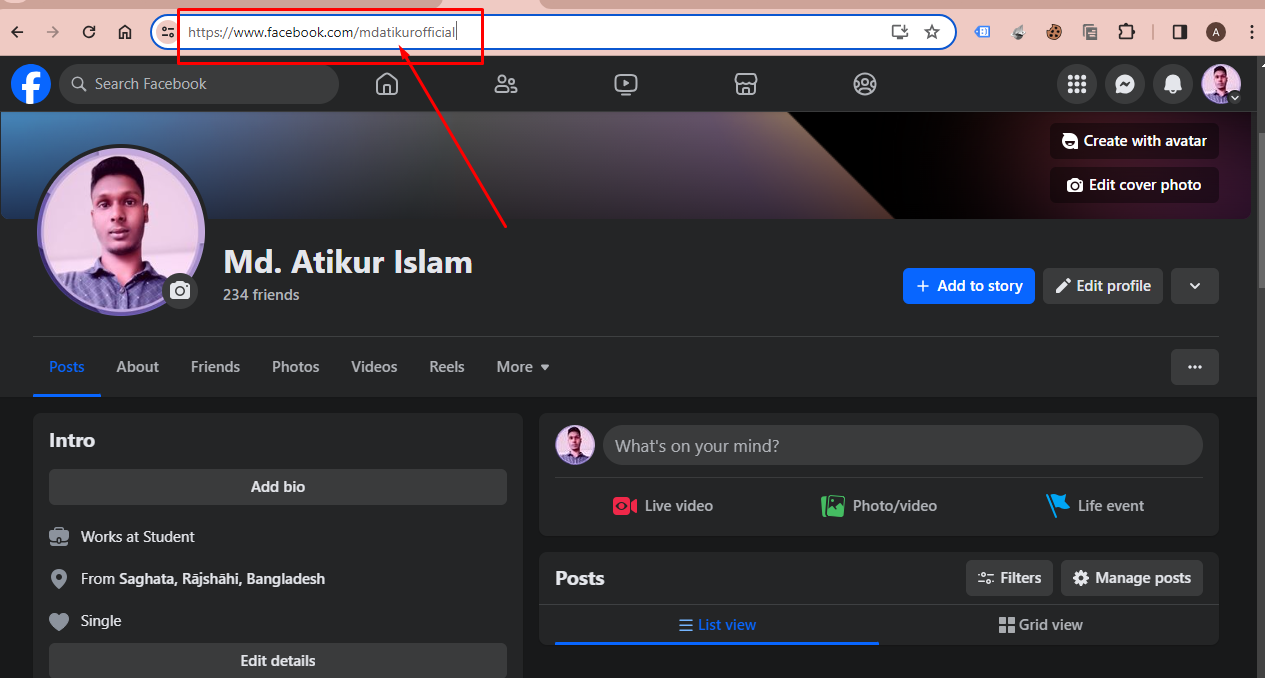Open the cookie extension icon

pos(1054,32)
